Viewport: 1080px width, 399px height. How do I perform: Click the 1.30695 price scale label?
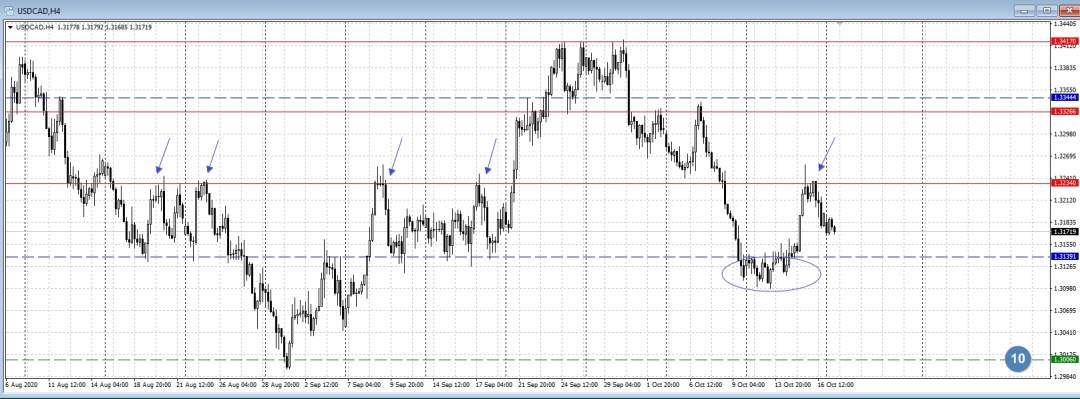tap(1064, 310)
